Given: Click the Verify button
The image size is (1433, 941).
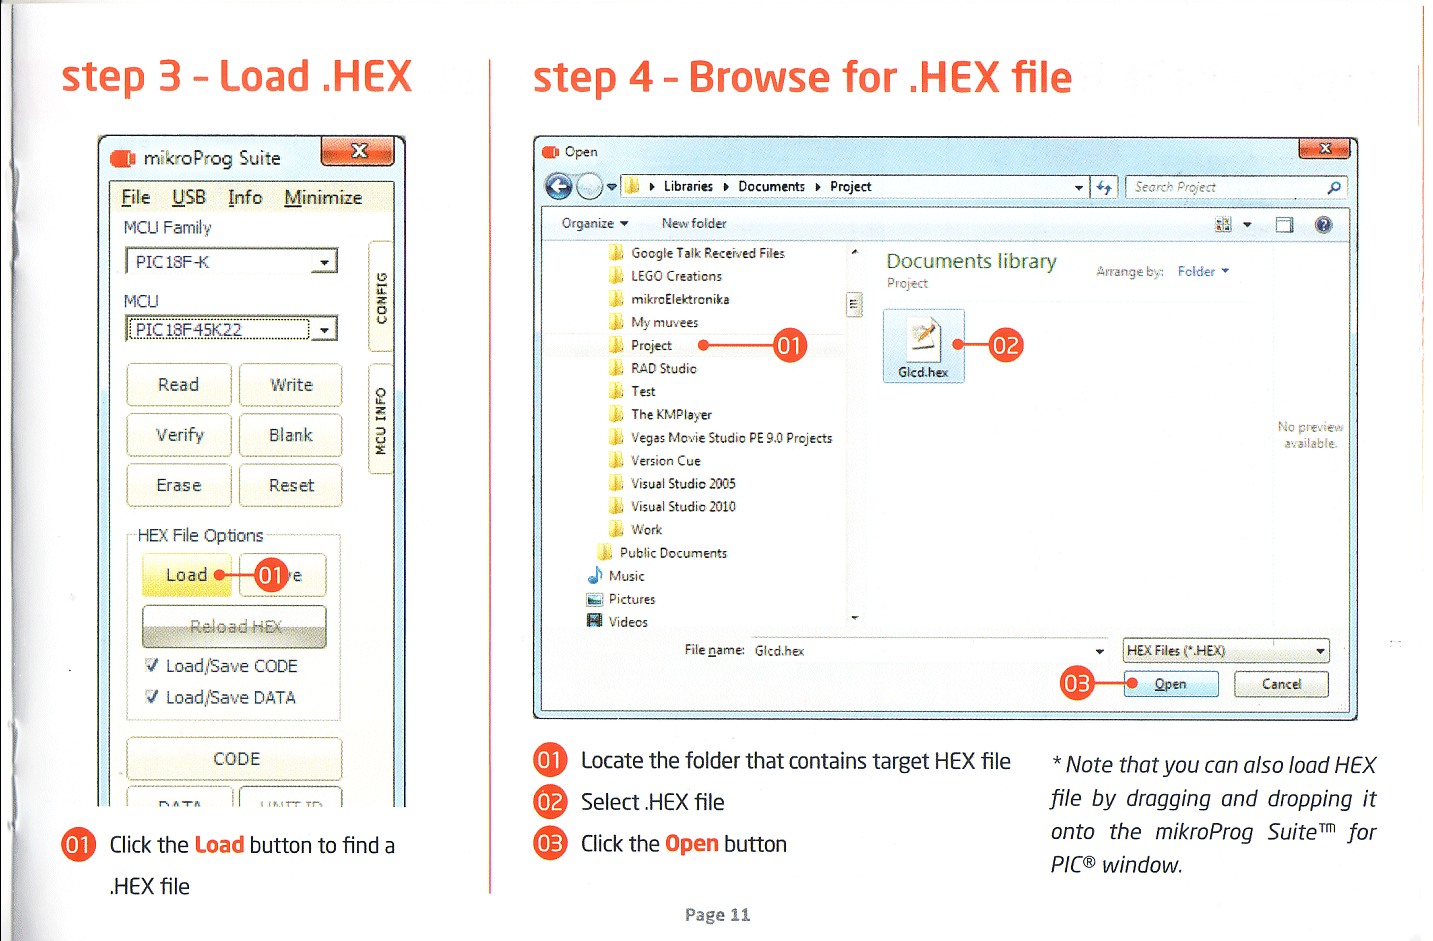Looking at the screenshot, I should coord(179,435).
